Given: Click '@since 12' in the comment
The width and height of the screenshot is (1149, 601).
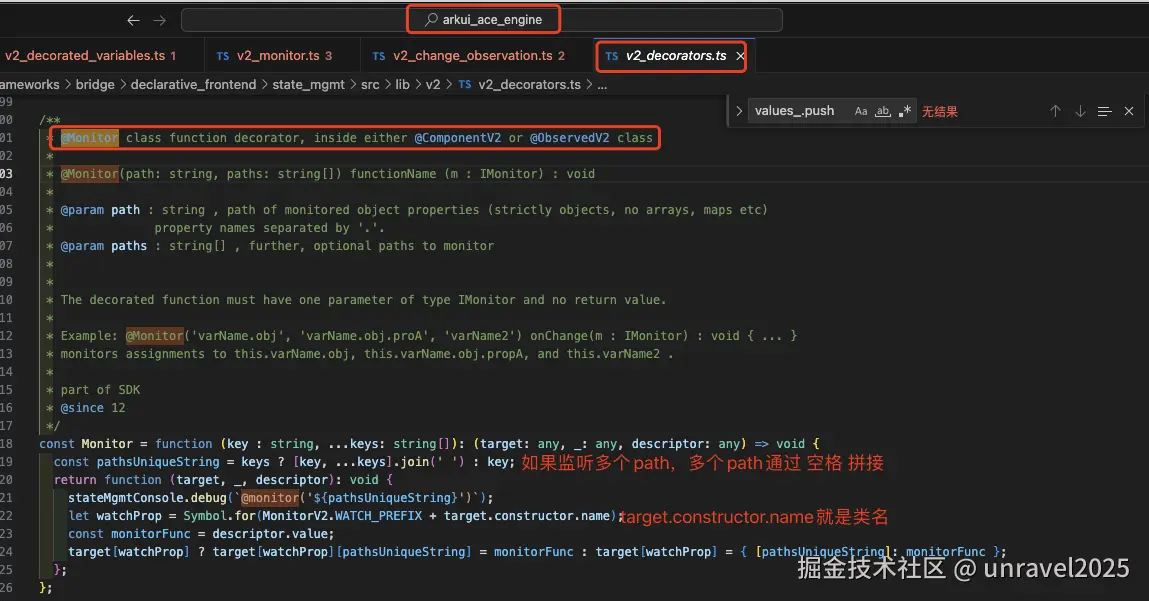Looking at the screenshot, I should [92, 408].
